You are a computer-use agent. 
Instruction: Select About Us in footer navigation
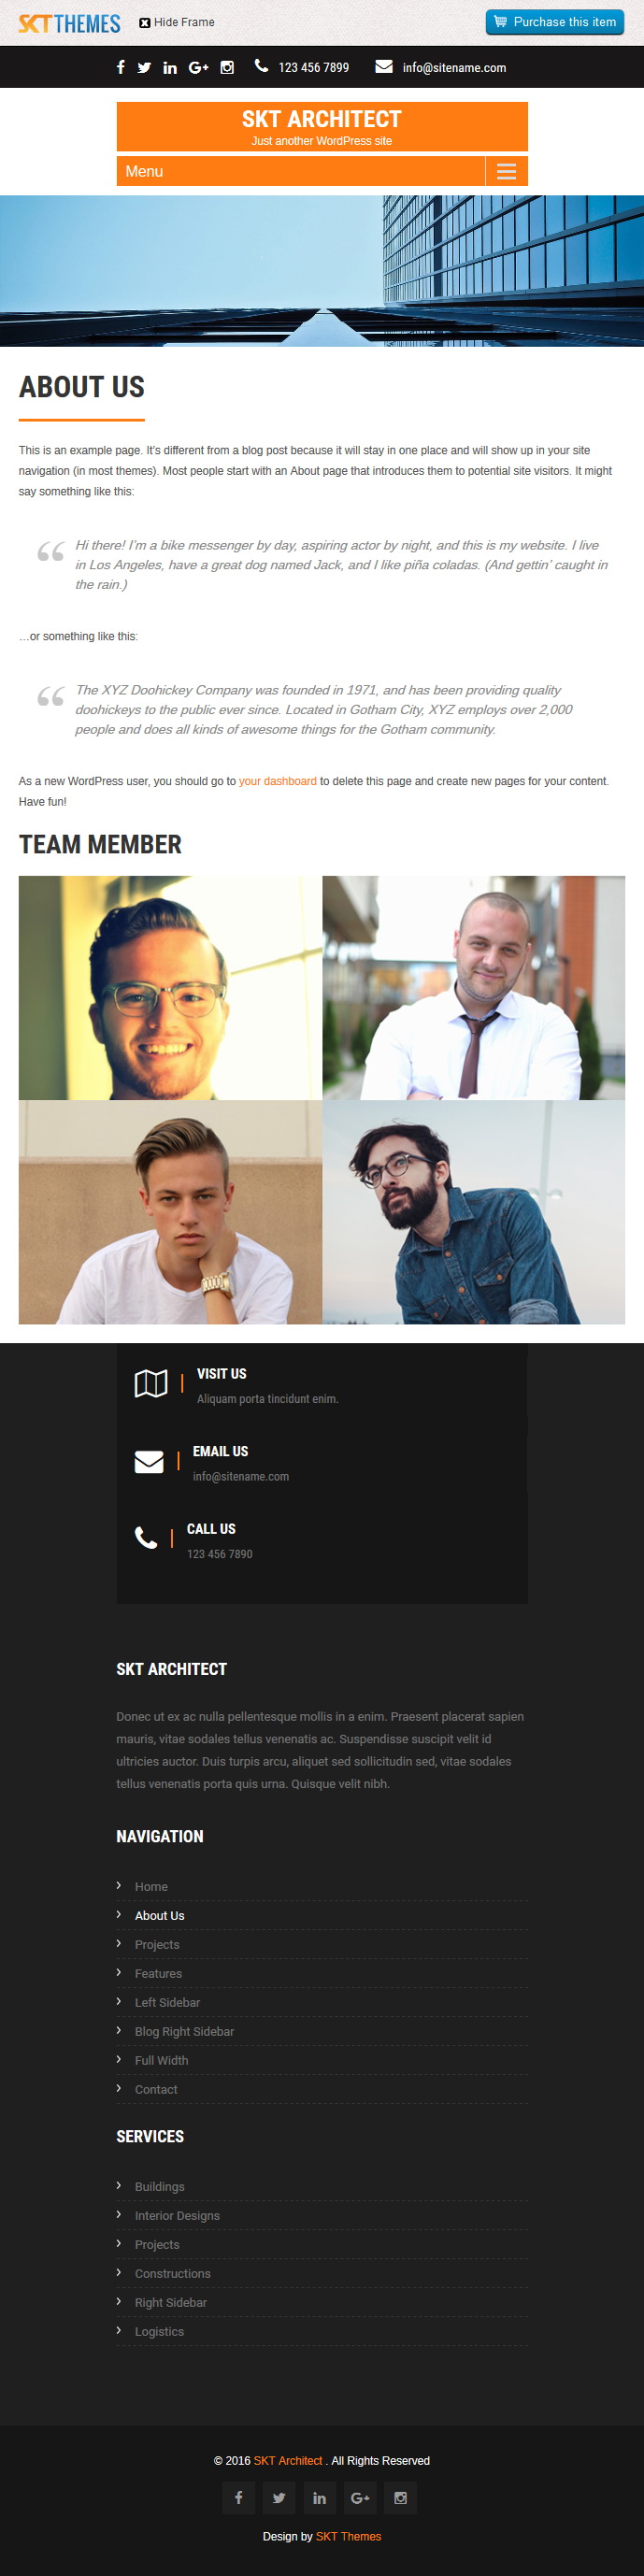click(160, 1915)
